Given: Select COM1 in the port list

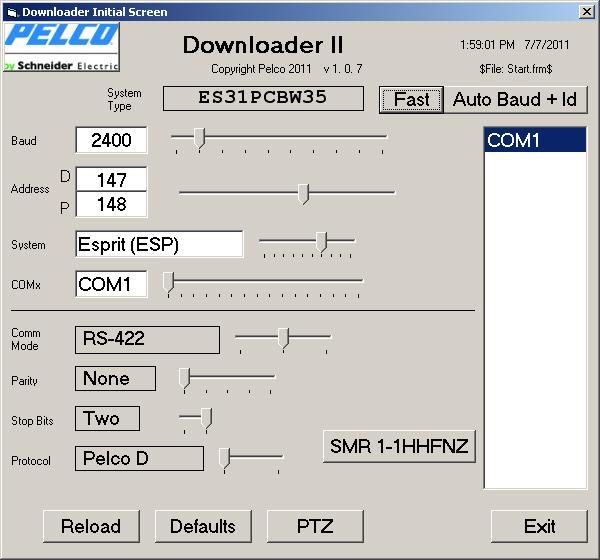Looking at the screenshot, I should tap(535, 140).
